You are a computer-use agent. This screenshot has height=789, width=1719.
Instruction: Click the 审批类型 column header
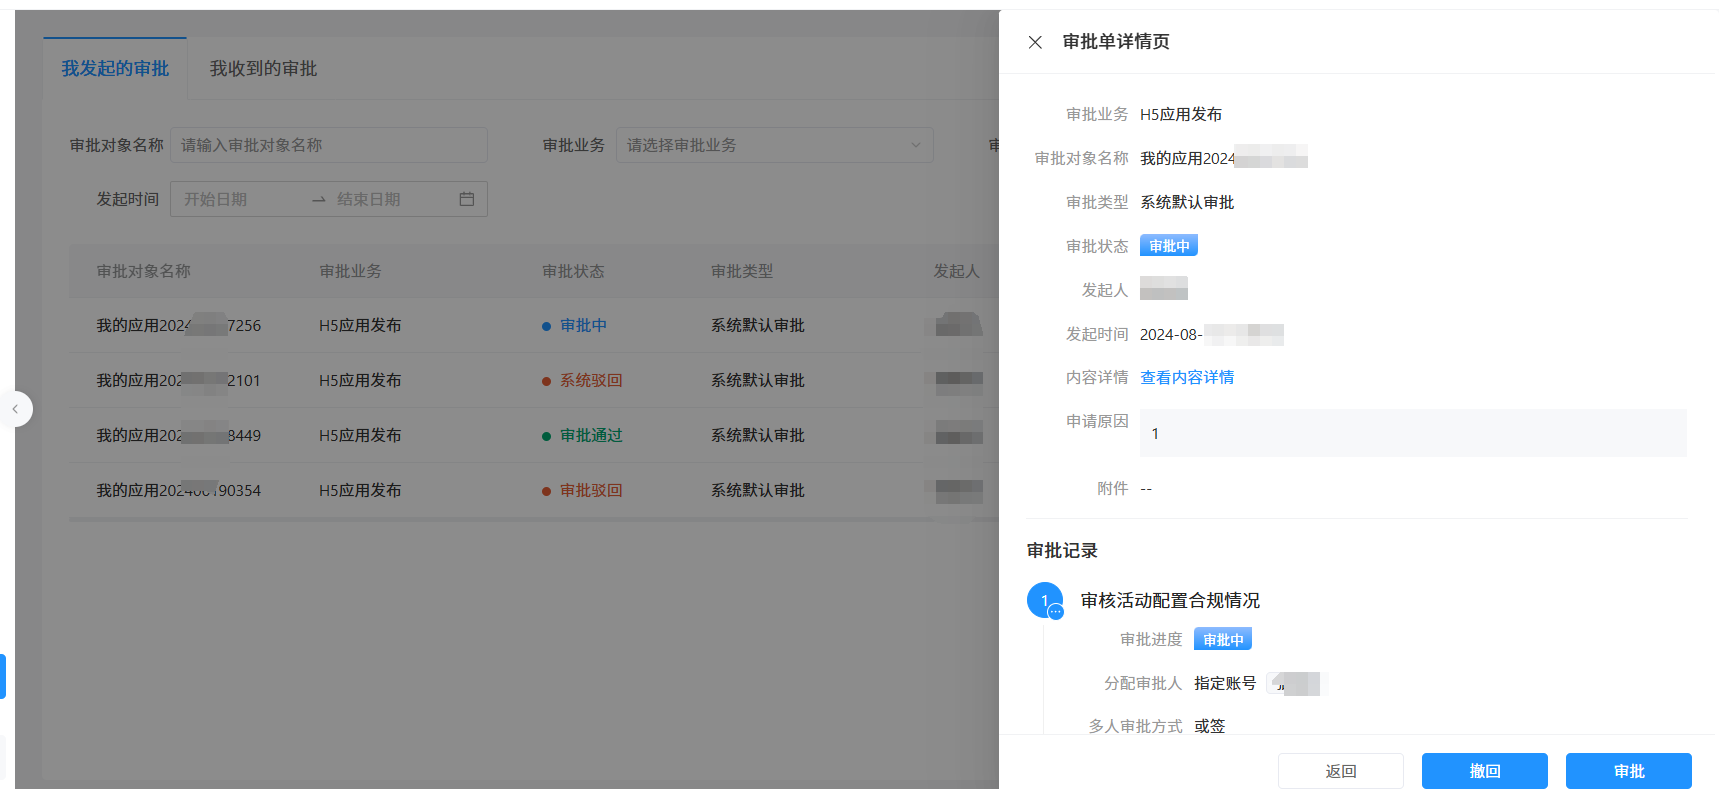click(x=742, y=271)
